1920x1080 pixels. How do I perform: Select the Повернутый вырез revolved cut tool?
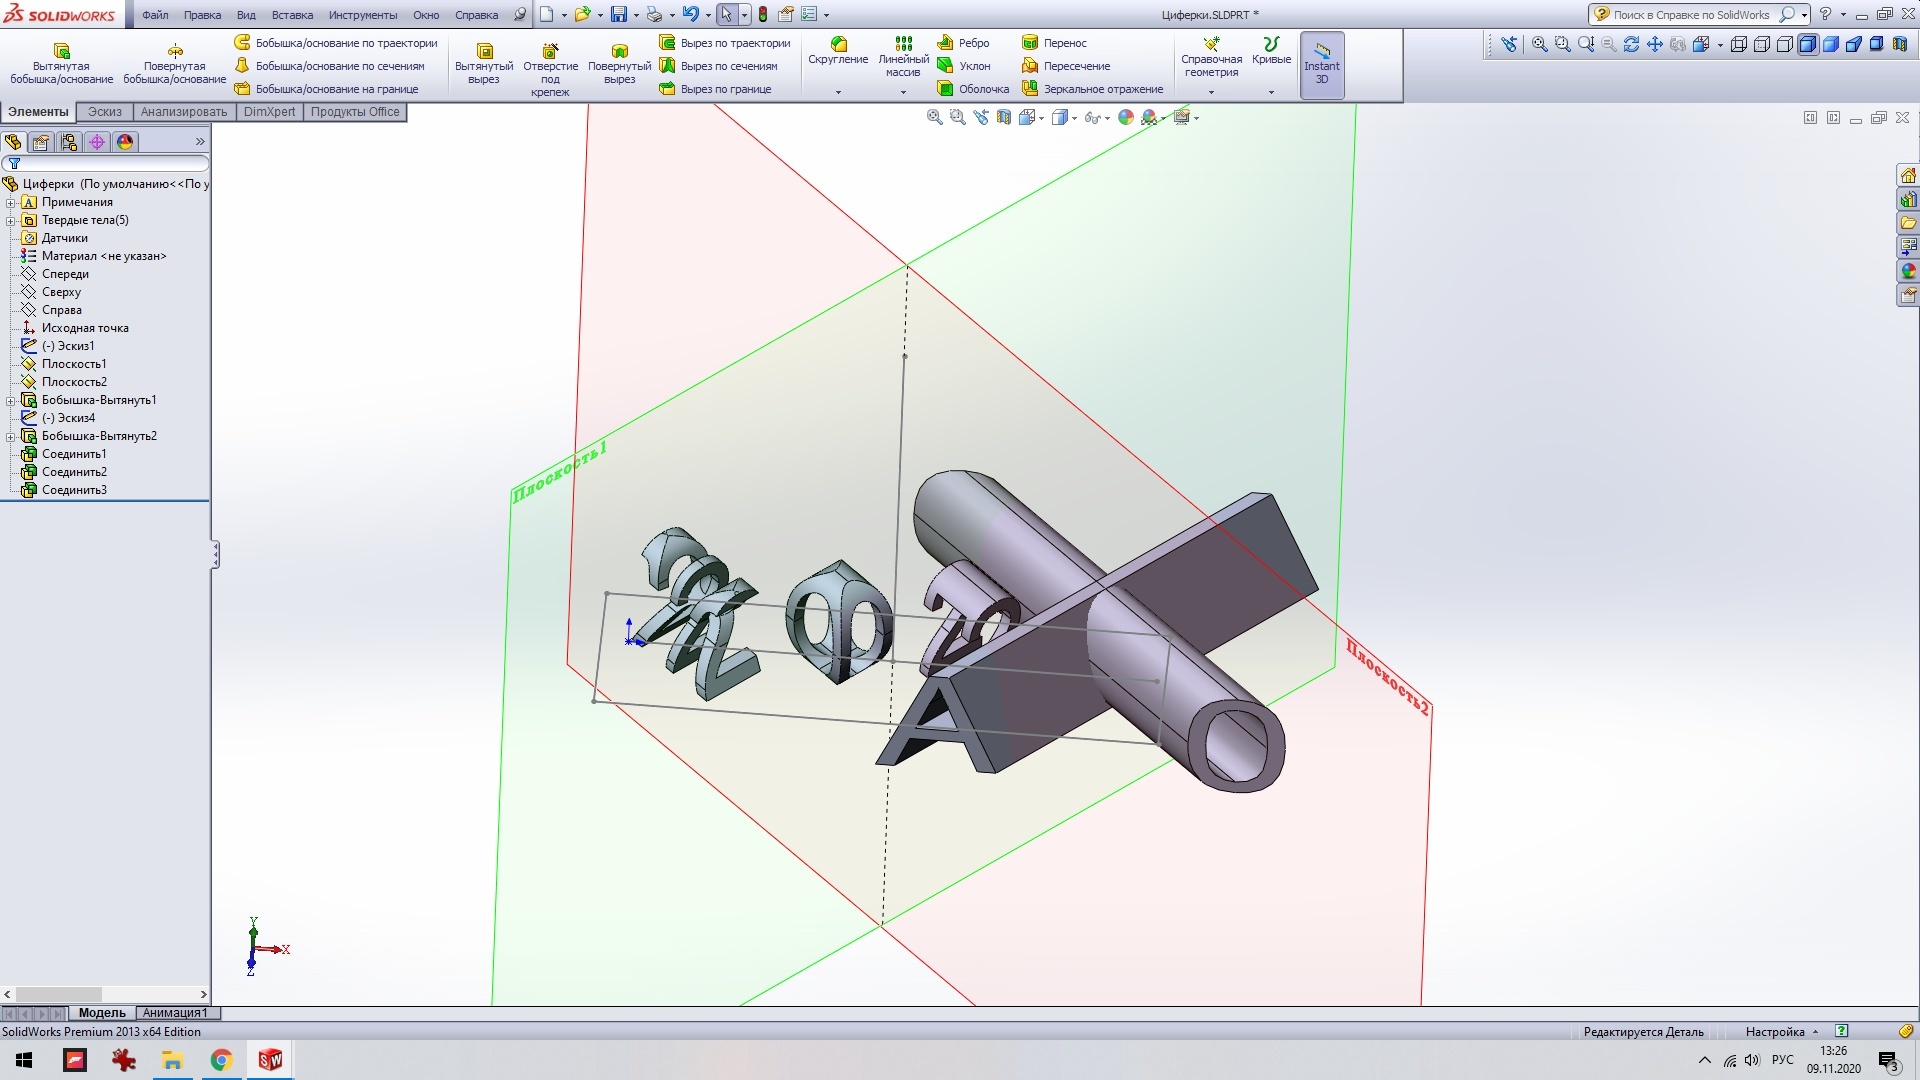pyautogui.click(x=619, y=62)
